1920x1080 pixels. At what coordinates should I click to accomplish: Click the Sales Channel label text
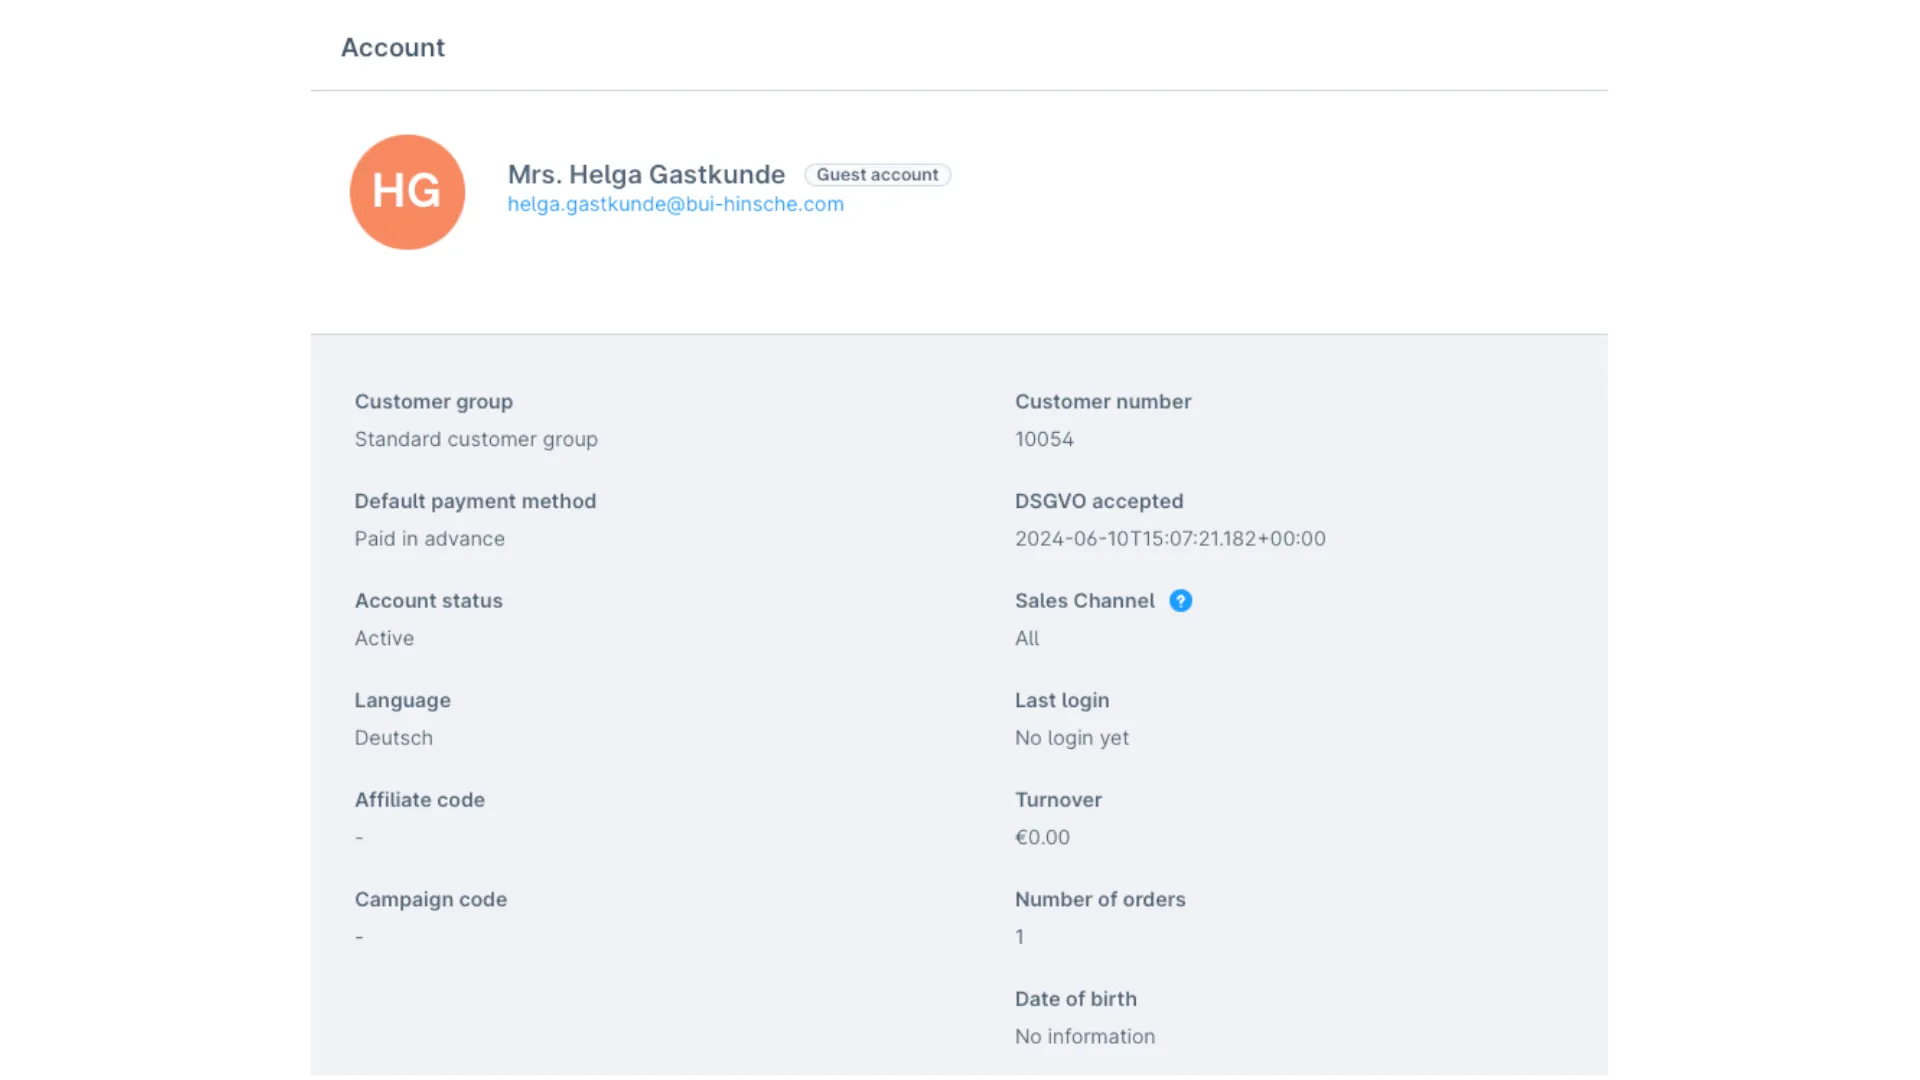pos(1084,601)
